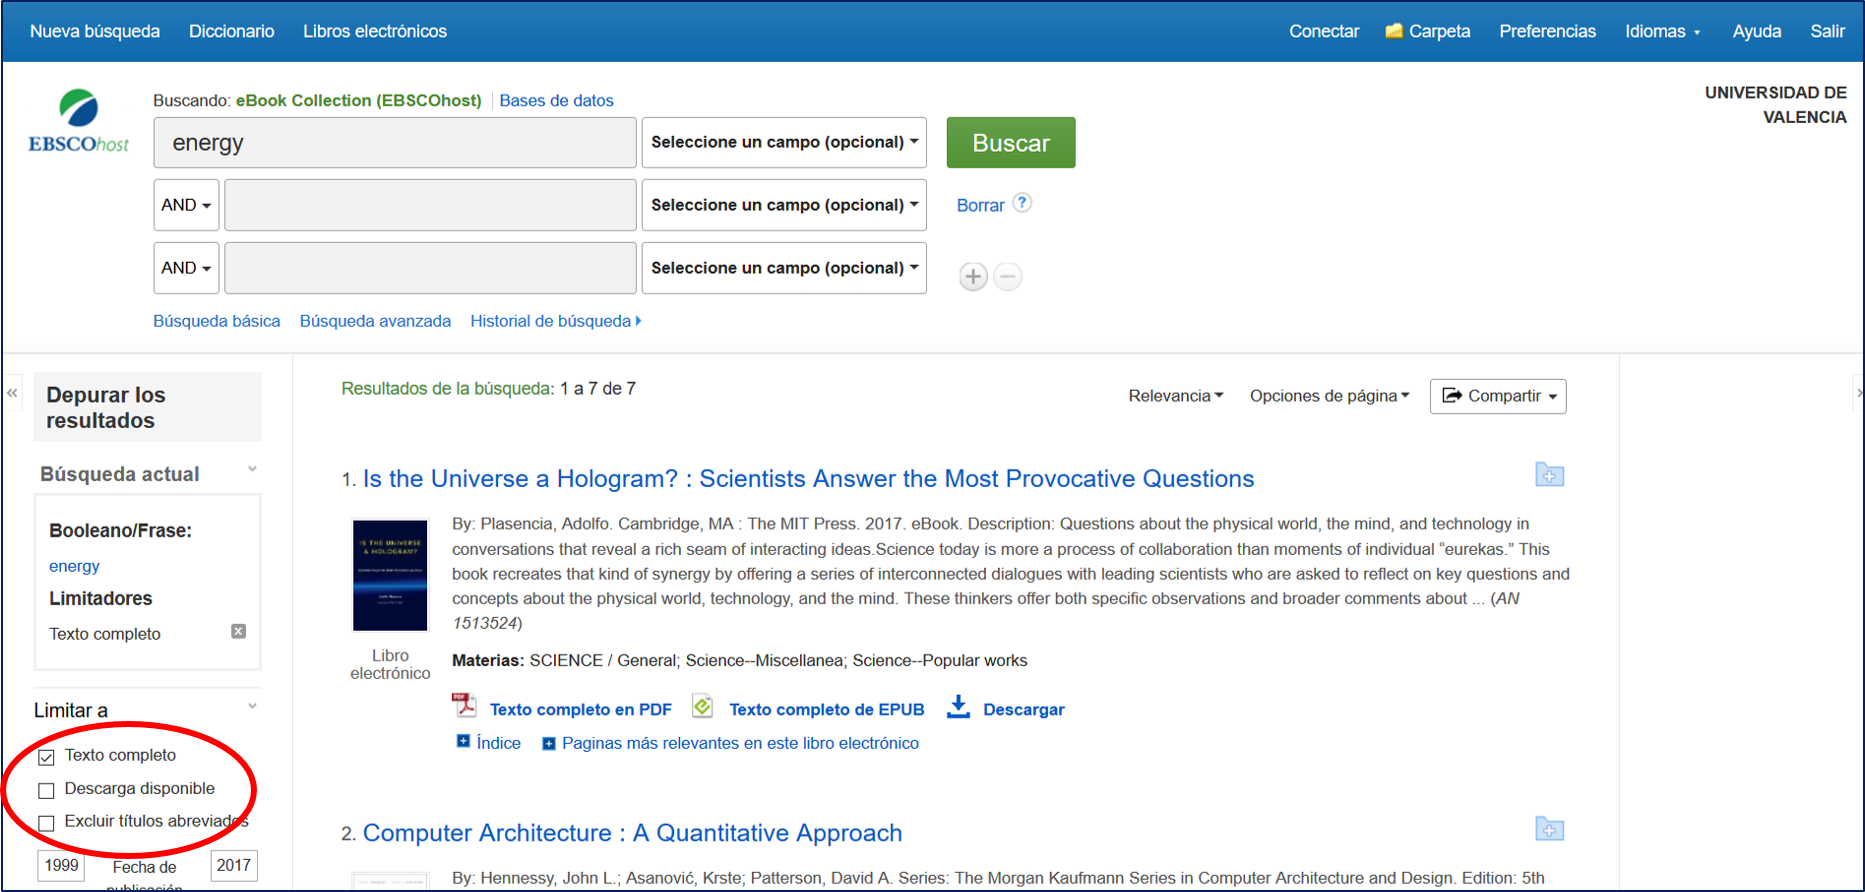Add a search row with the plus button

973,276
